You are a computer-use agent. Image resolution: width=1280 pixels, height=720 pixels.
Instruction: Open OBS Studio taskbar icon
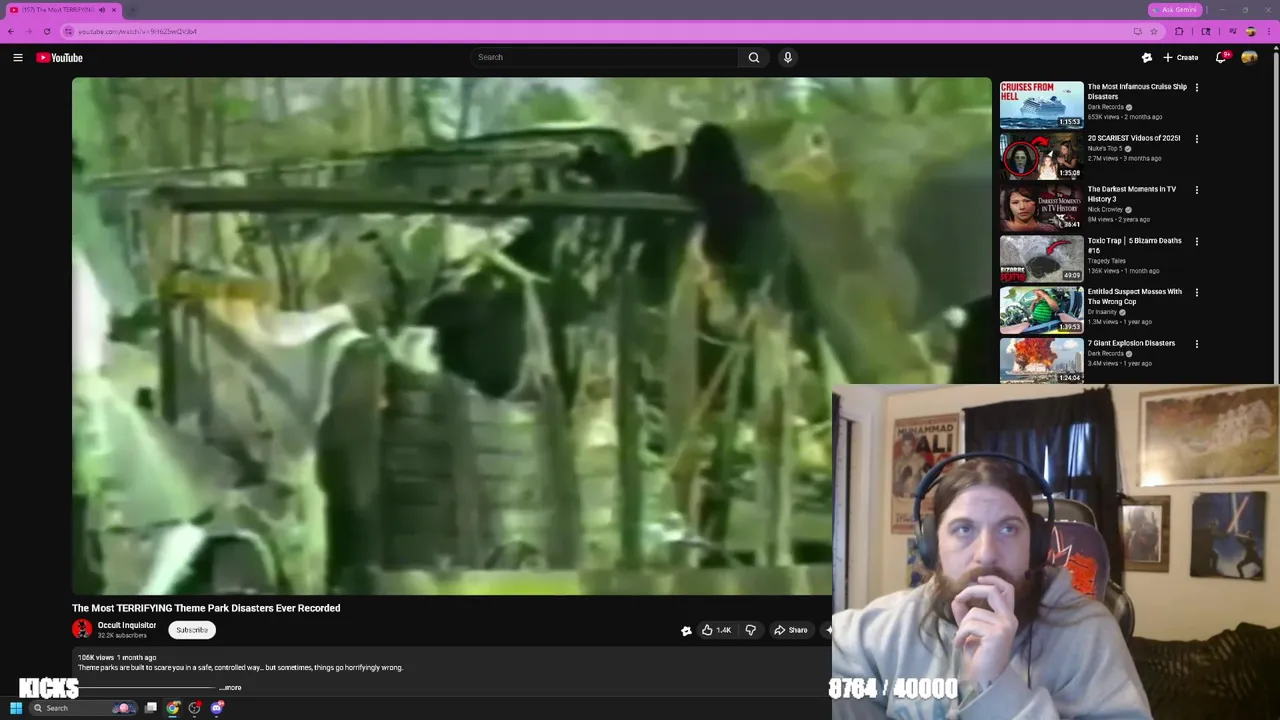[195, 708]
